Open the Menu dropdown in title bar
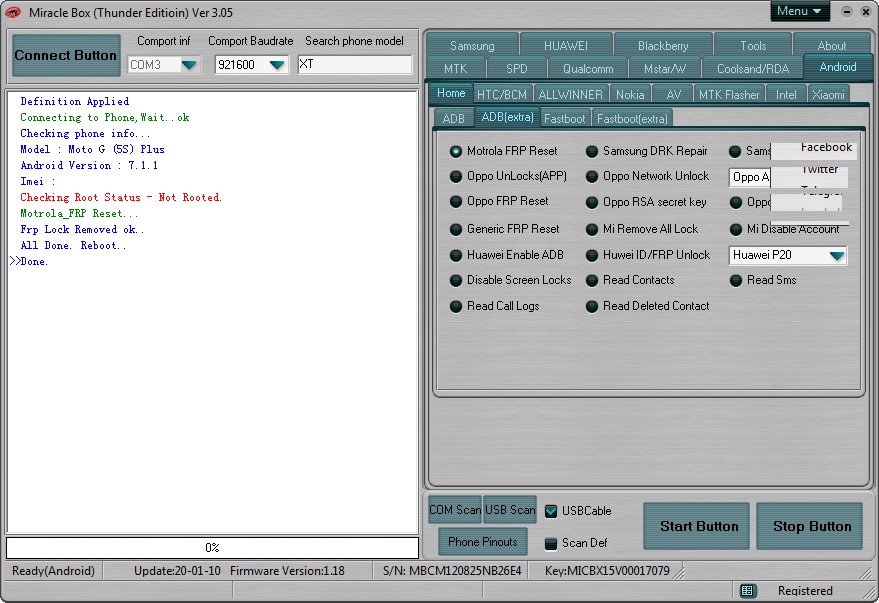Viewport: 879px width, 603px height. pos(799,11)
